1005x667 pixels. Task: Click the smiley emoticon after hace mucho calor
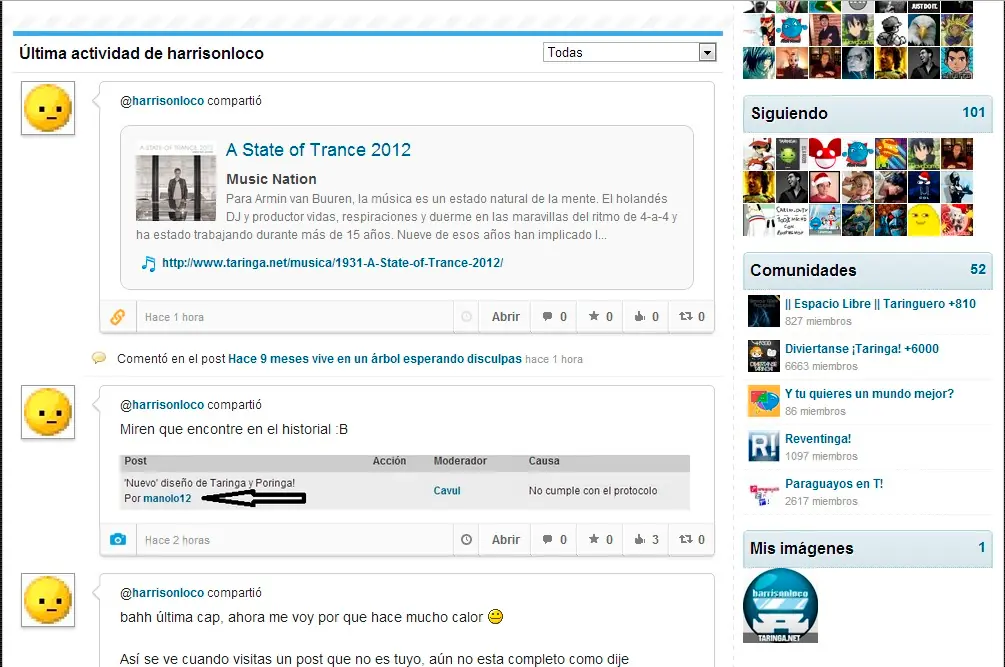point(495,616)
